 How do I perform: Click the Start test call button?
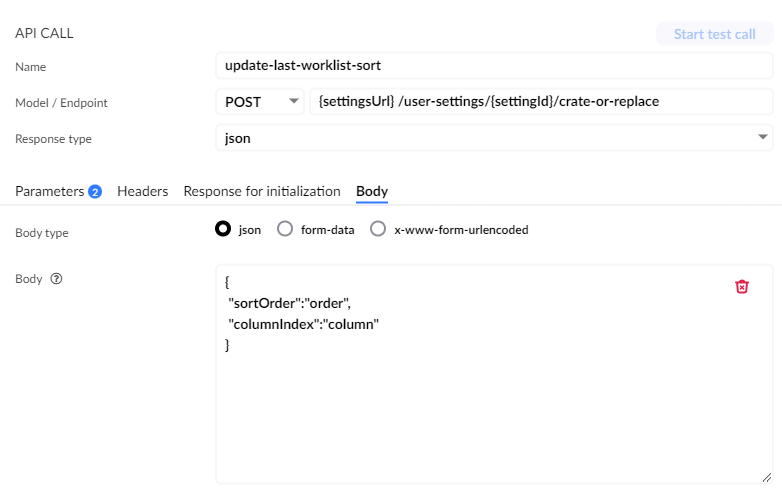pyautogui.click(x=715, y=34)
